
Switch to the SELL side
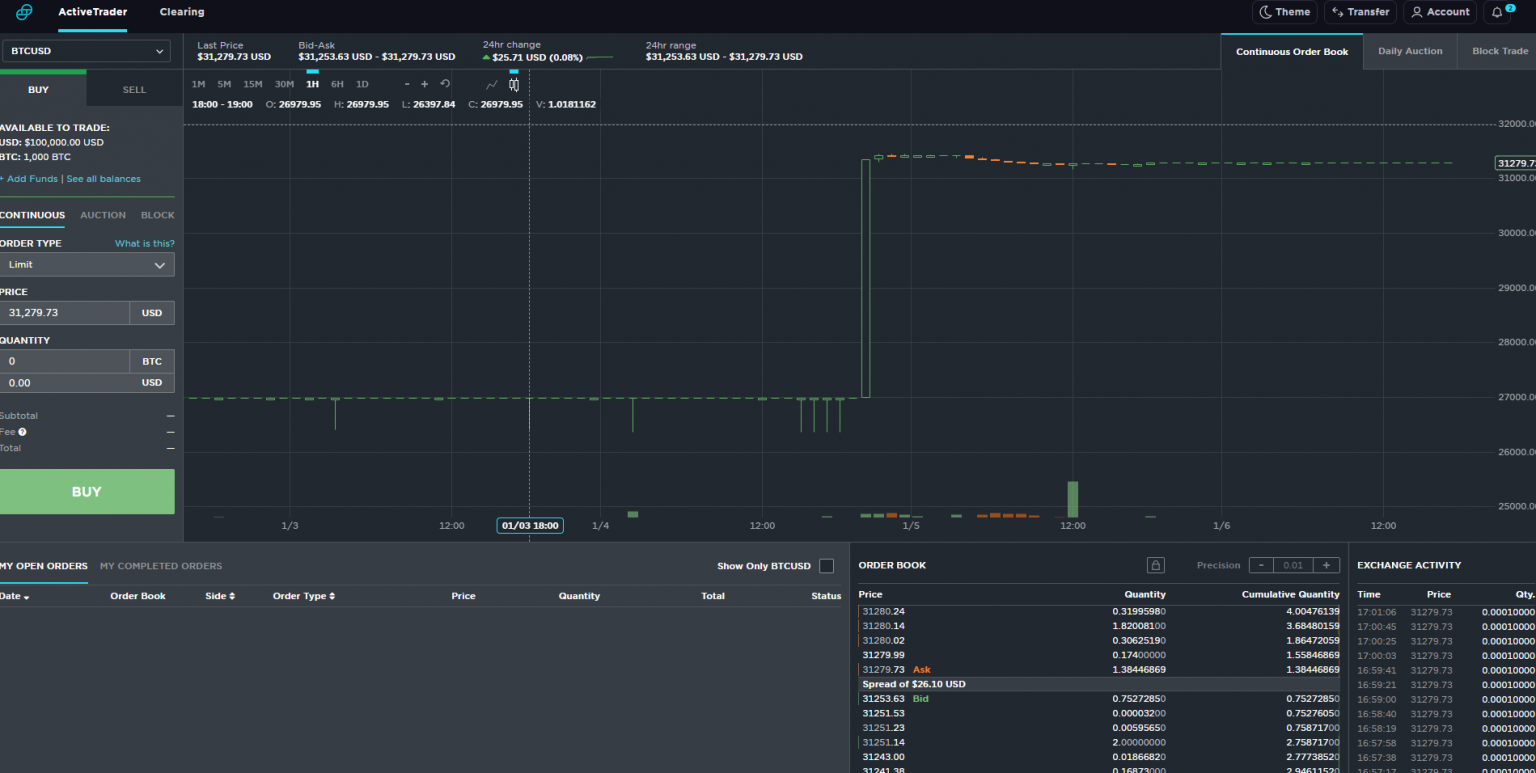[133, 89]
